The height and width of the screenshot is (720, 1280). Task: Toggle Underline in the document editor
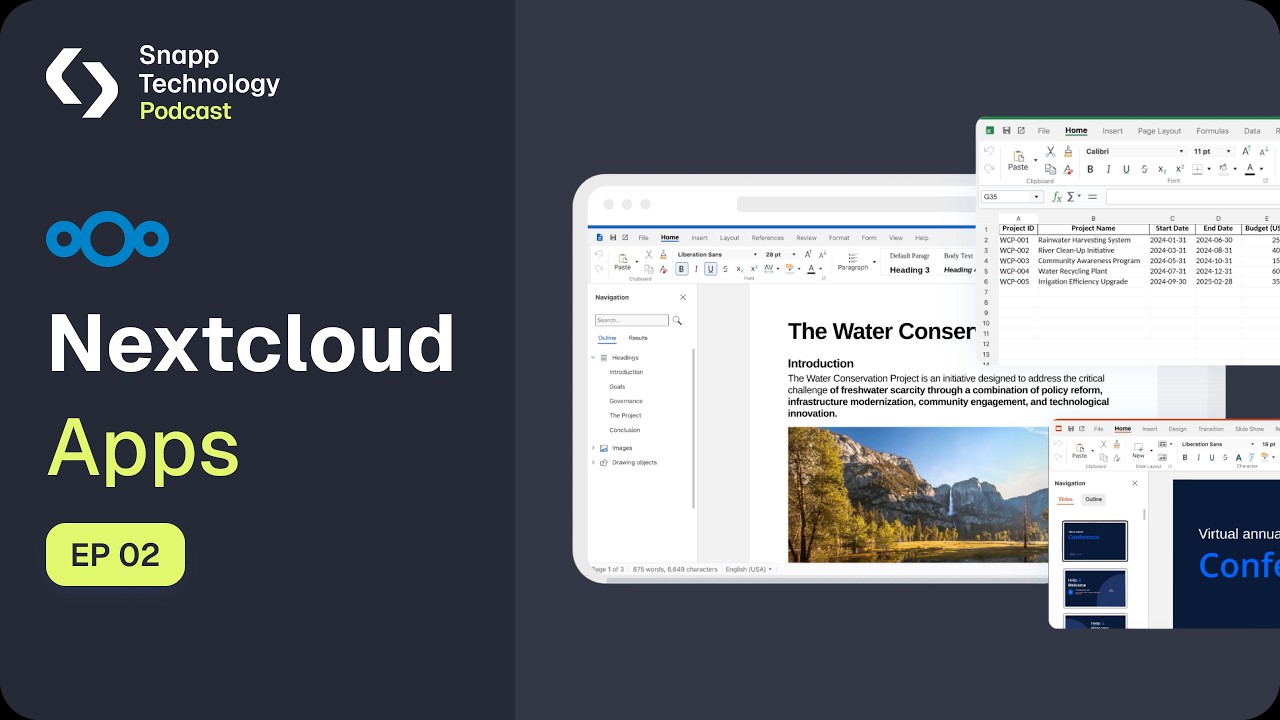coord(711,269)
